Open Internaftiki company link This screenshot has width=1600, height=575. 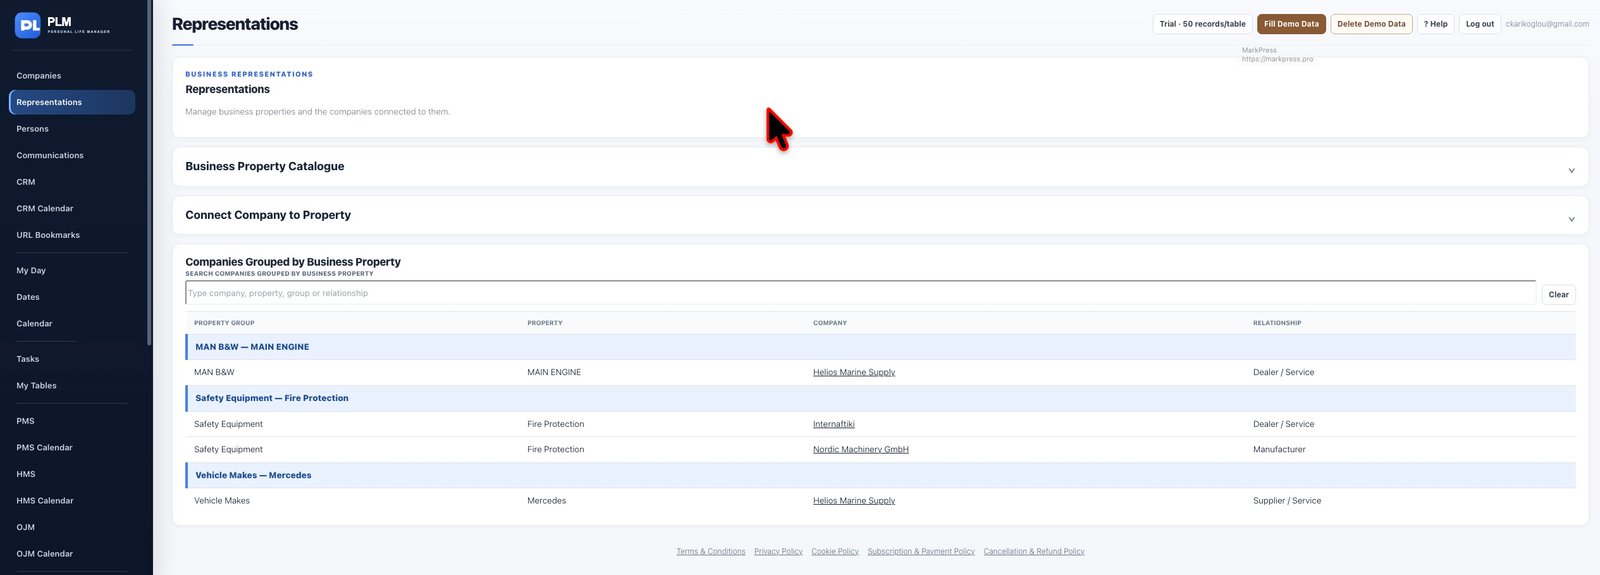pos(834,424)
